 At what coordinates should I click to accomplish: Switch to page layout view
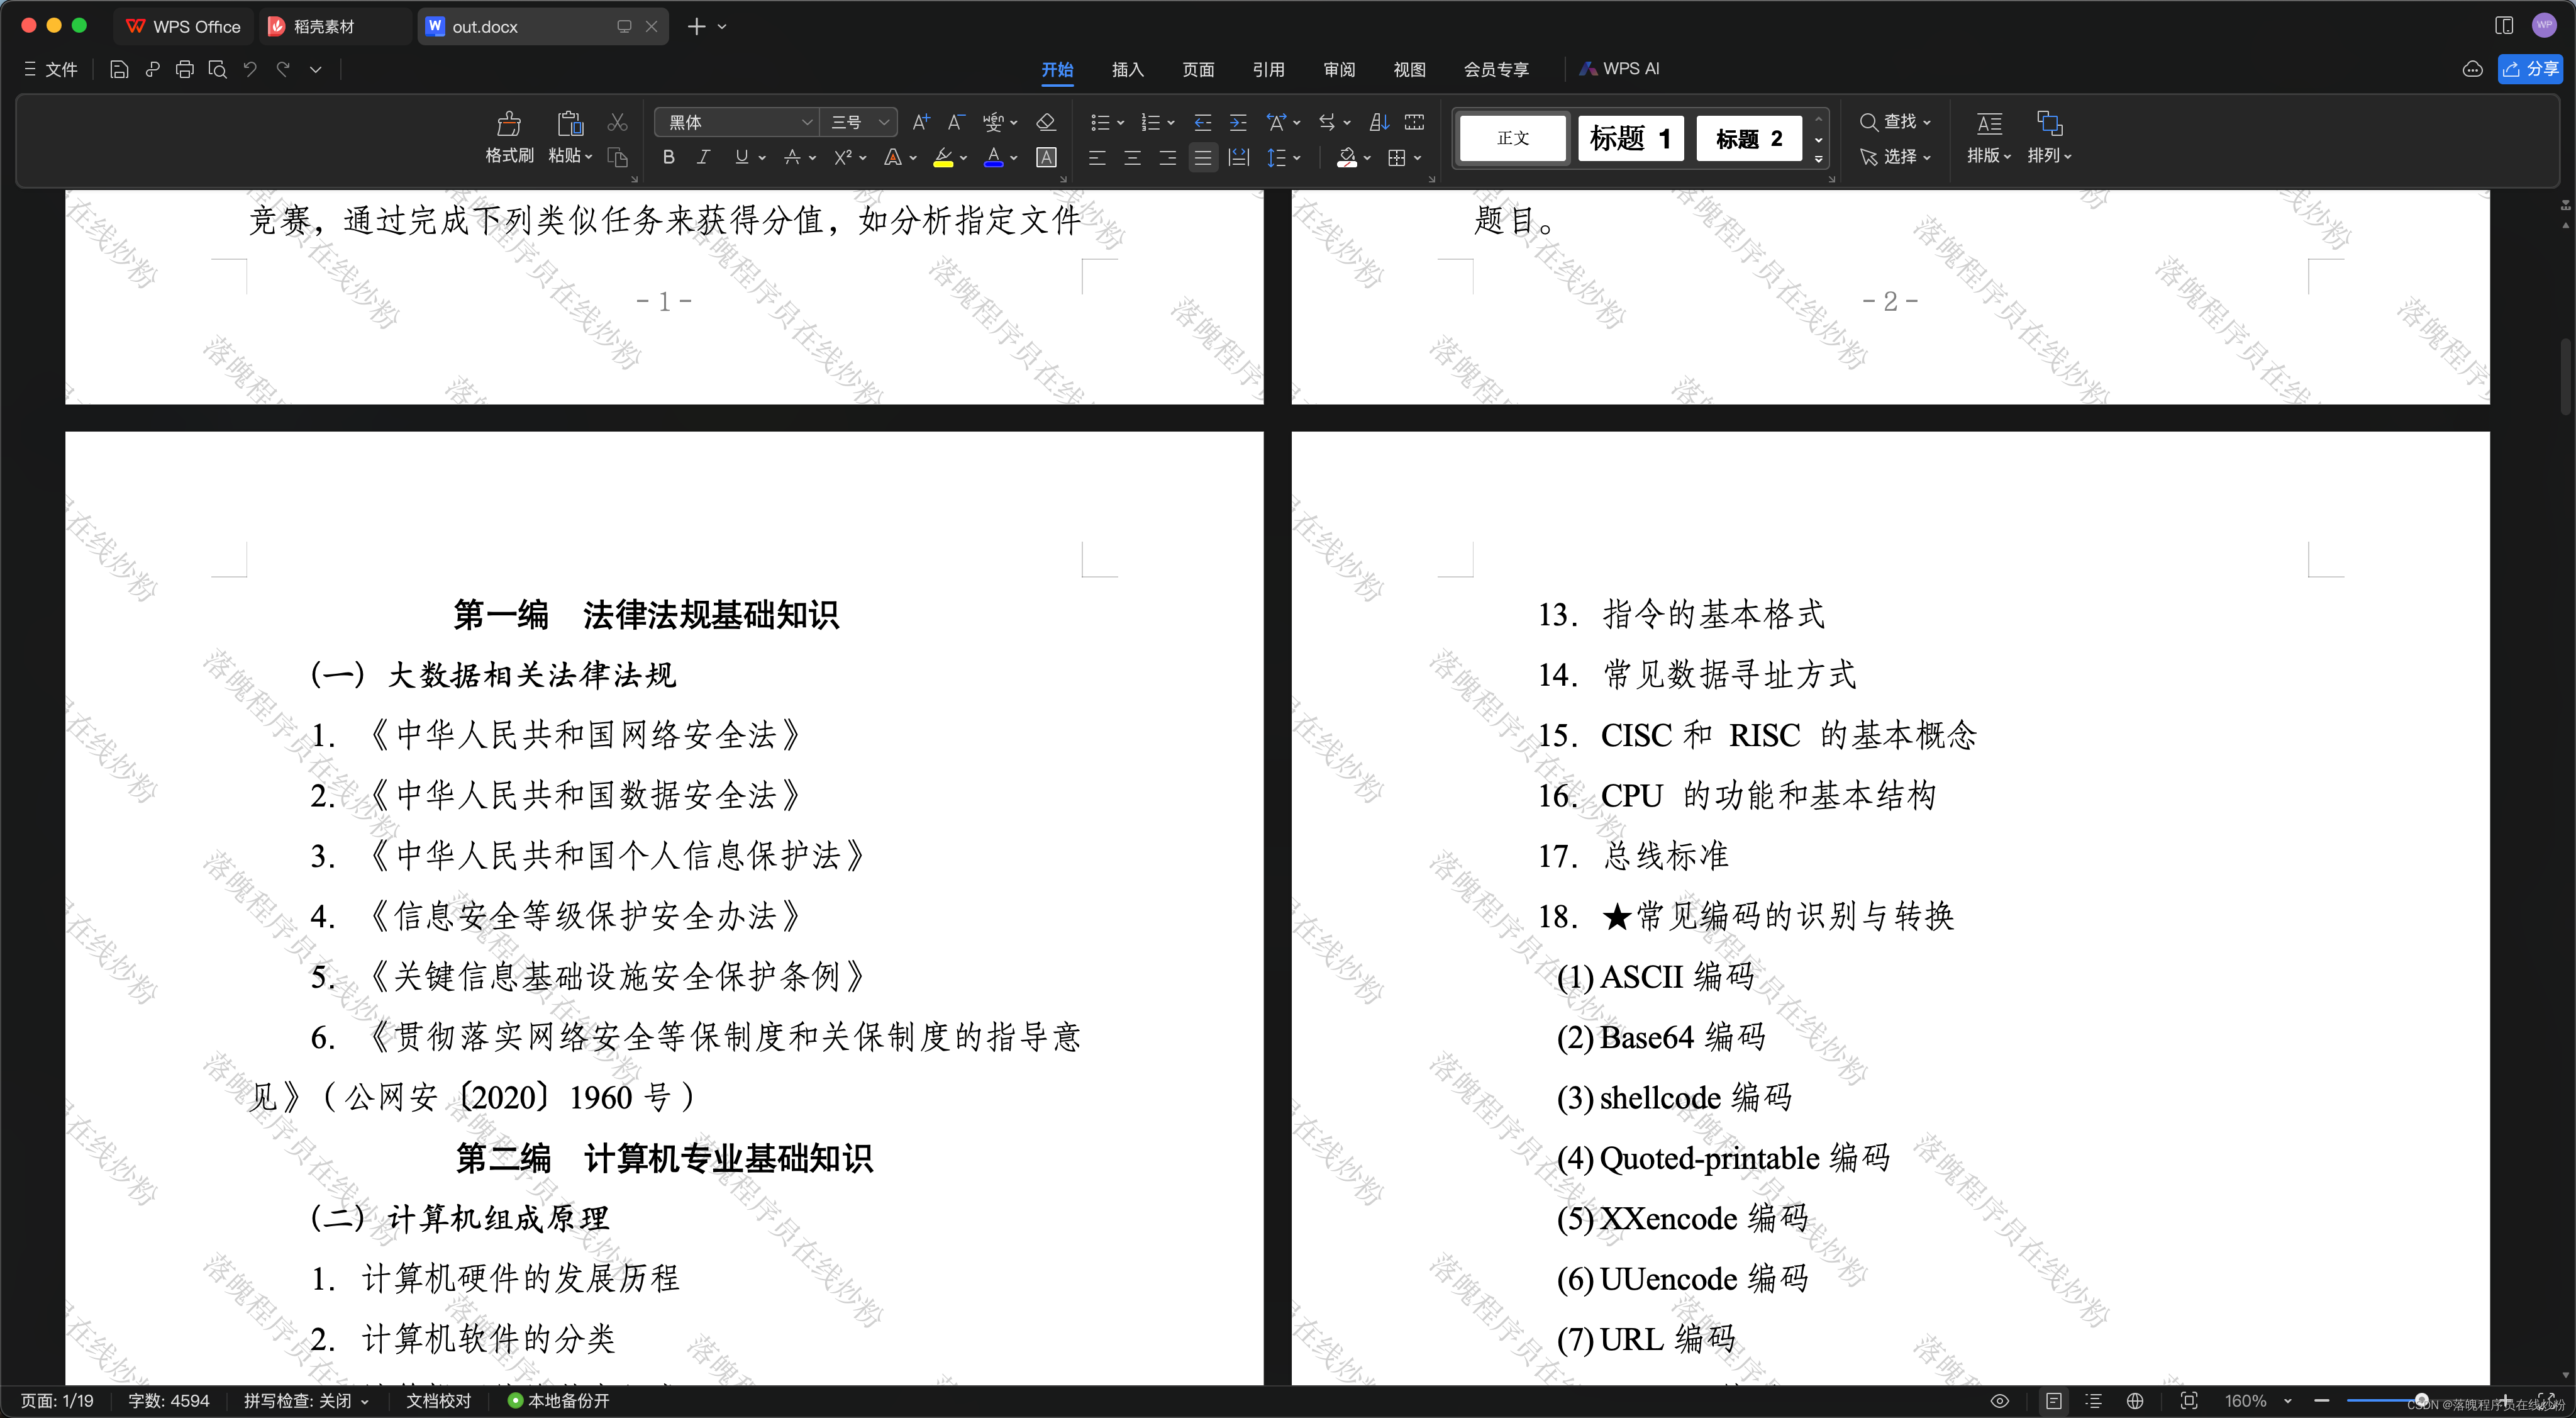[x=2053, y=1401]
